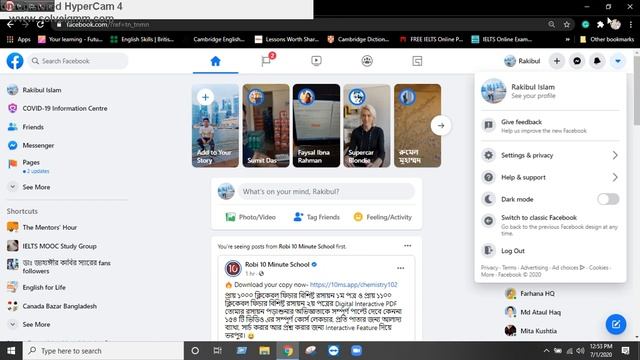Open the Apps bookmark shortcut

18,39
